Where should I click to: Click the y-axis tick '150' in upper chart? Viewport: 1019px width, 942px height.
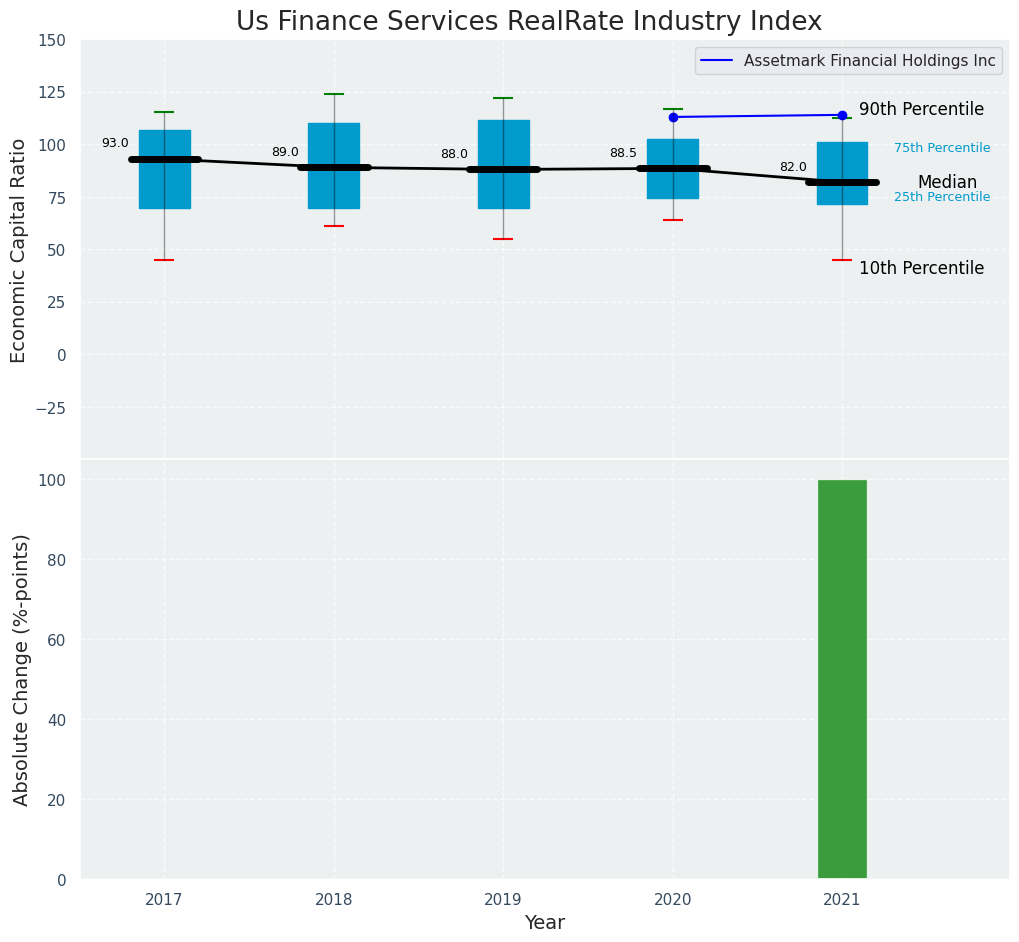[54, 40]
